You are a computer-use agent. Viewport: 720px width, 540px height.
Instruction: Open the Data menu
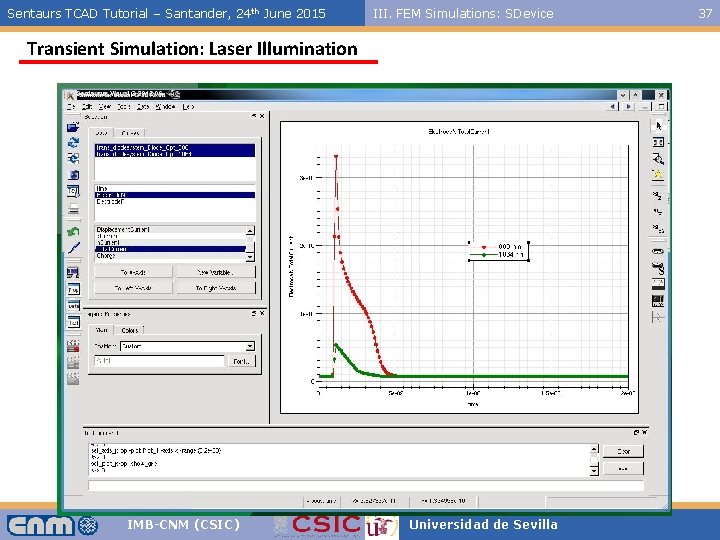tap(143, 107)
